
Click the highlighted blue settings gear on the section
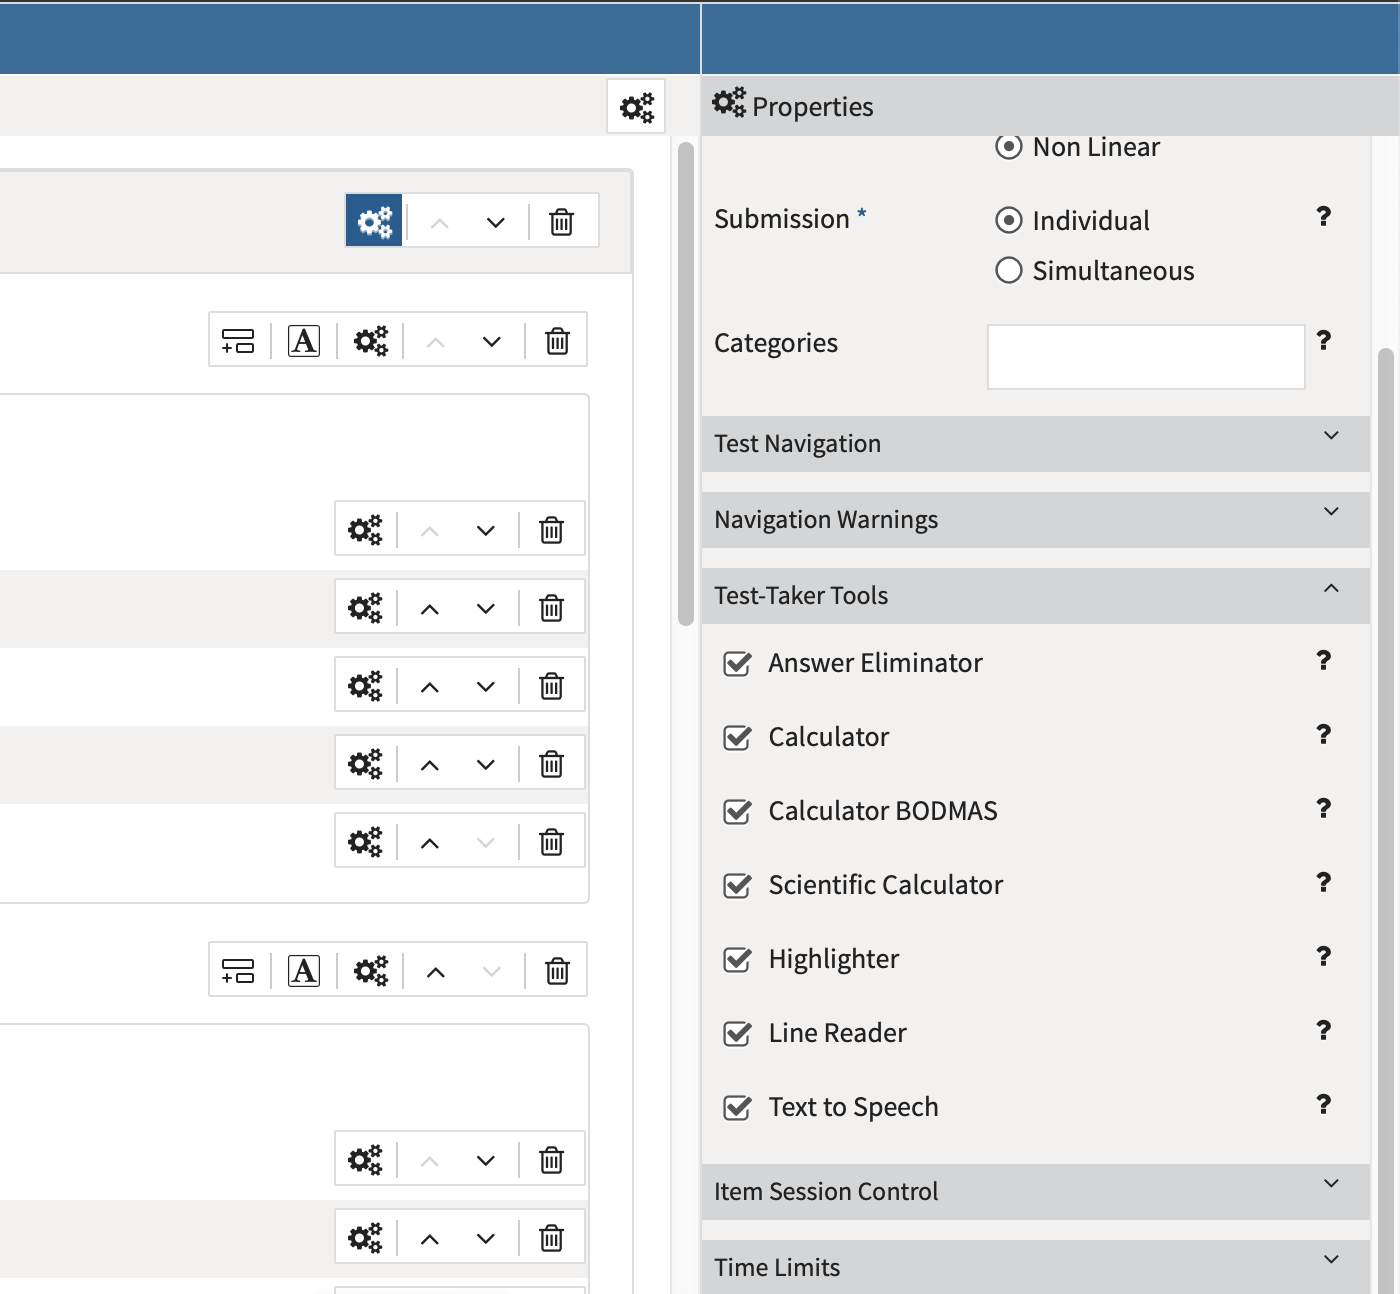click(373, 221)
